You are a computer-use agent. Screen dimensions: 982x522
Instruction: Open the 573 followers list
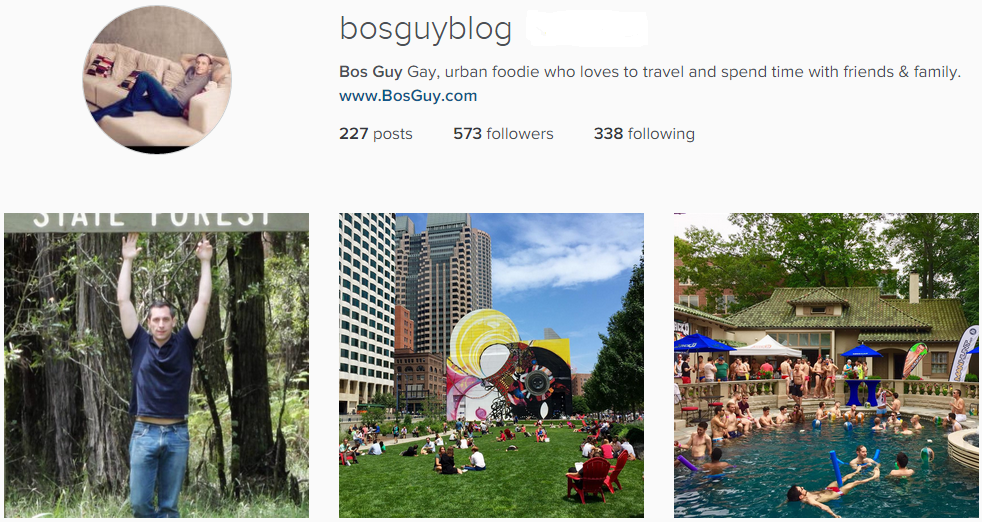click(503, 133)
